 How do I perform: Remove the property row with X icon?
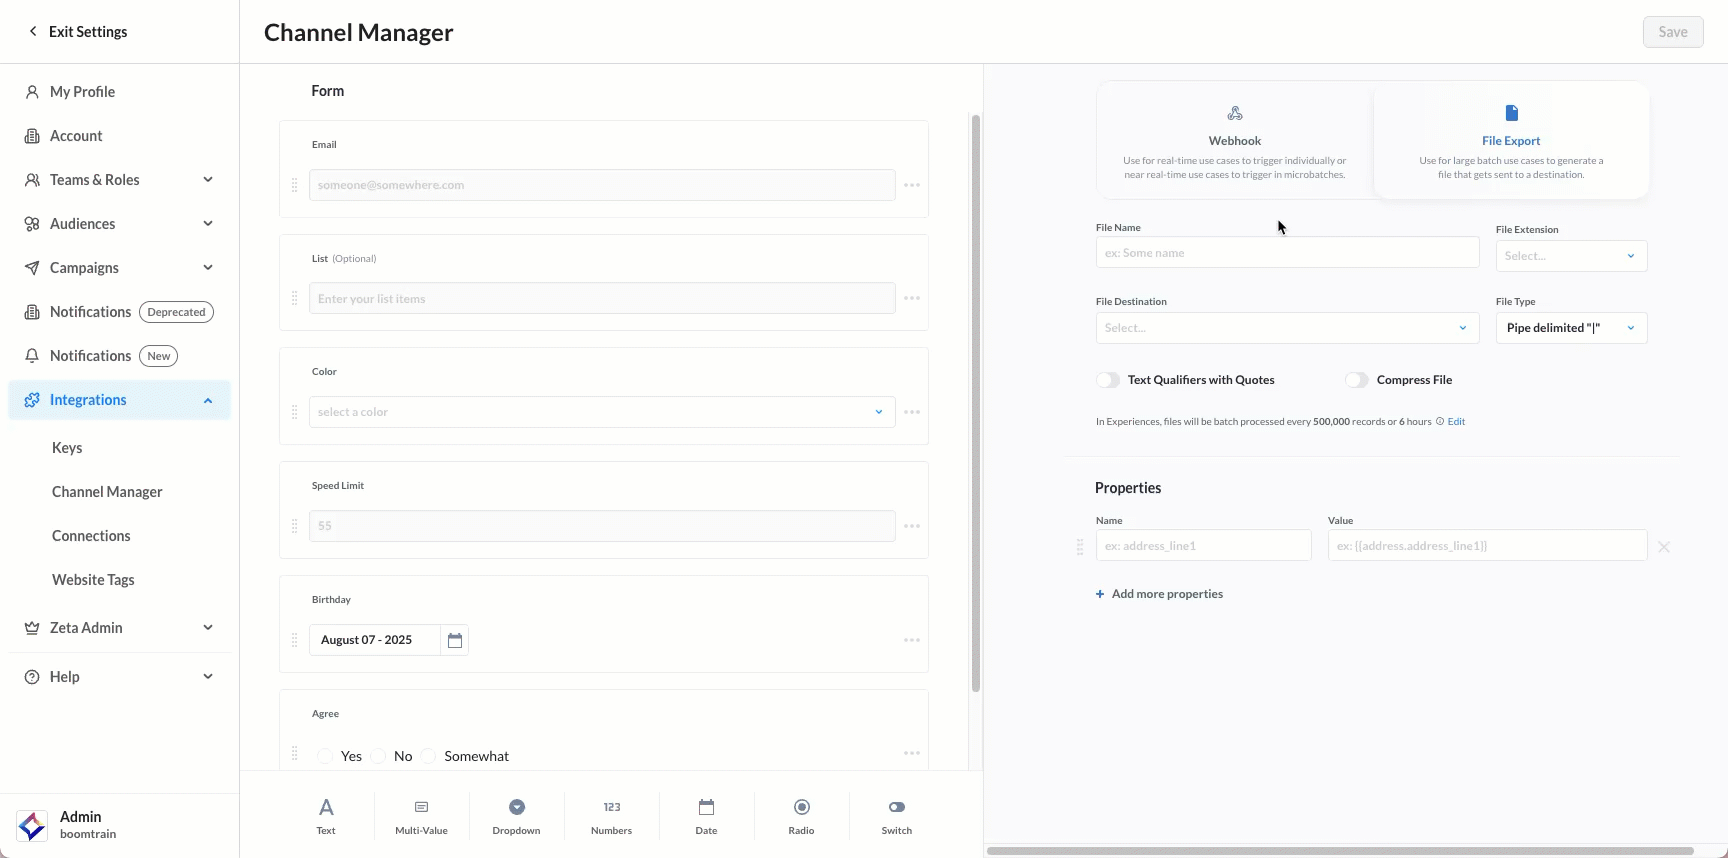[x=1664, y=547]
